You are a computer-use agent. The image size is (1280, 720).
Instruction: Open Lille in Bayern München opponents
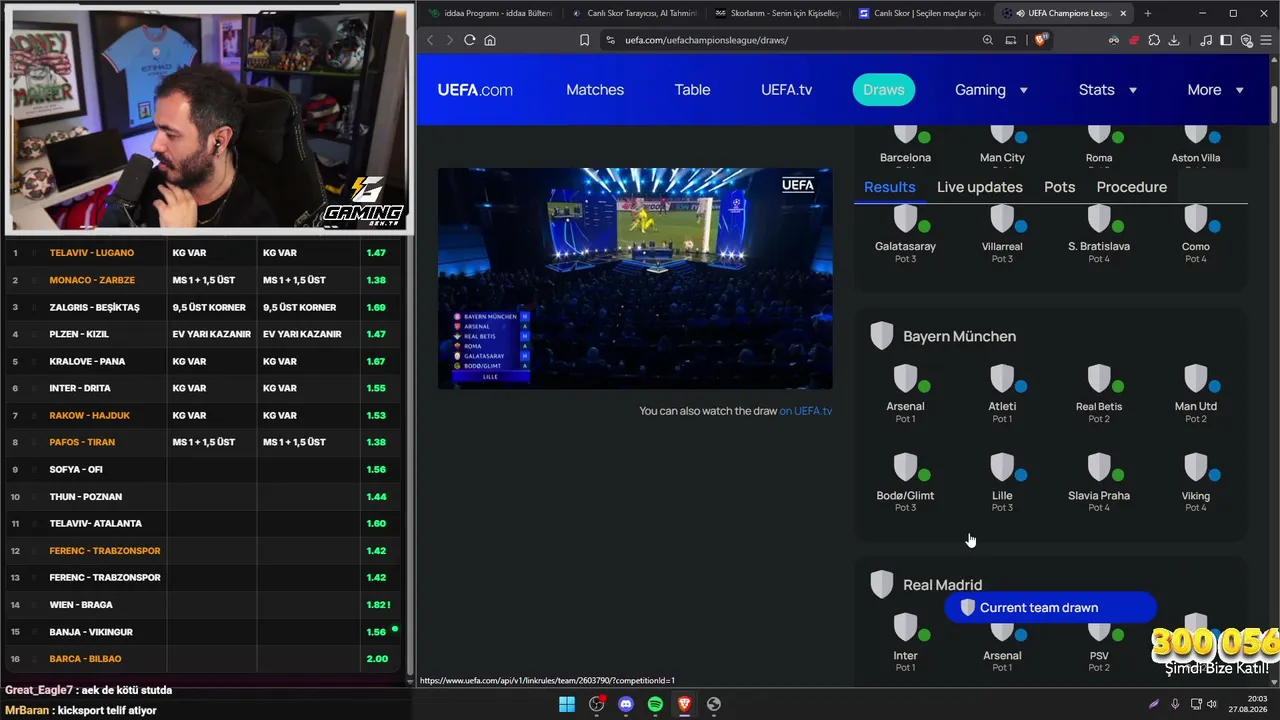point(1002,480)
